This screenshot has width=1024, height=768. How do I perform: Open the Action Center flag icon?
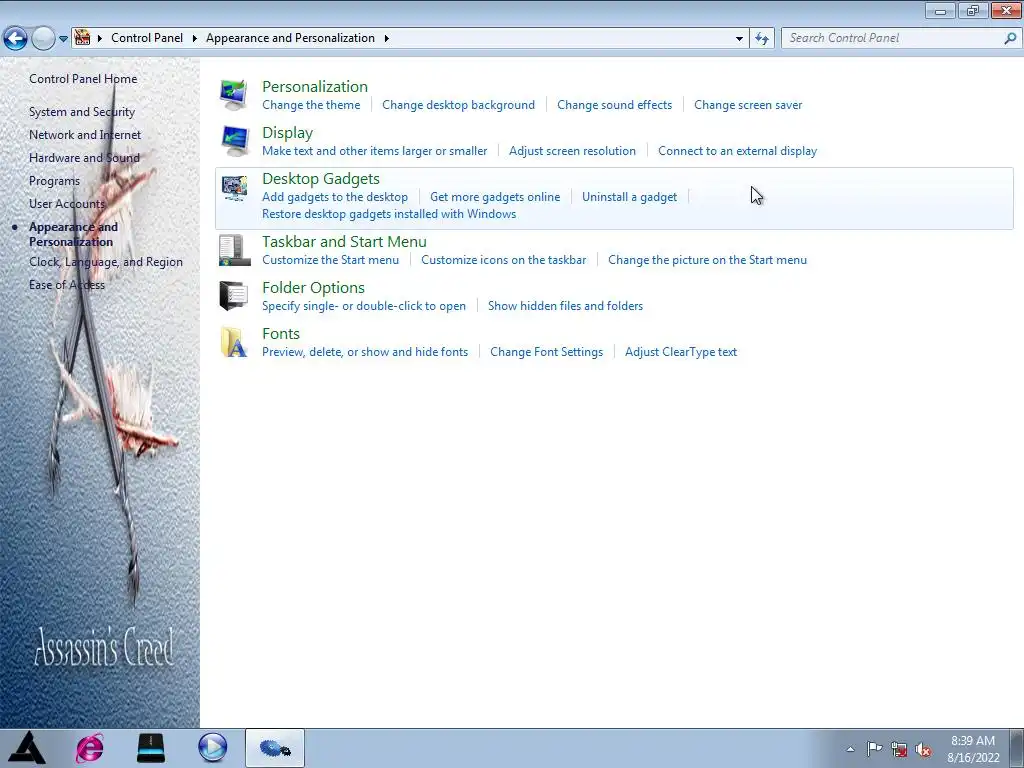pos(874,749)
